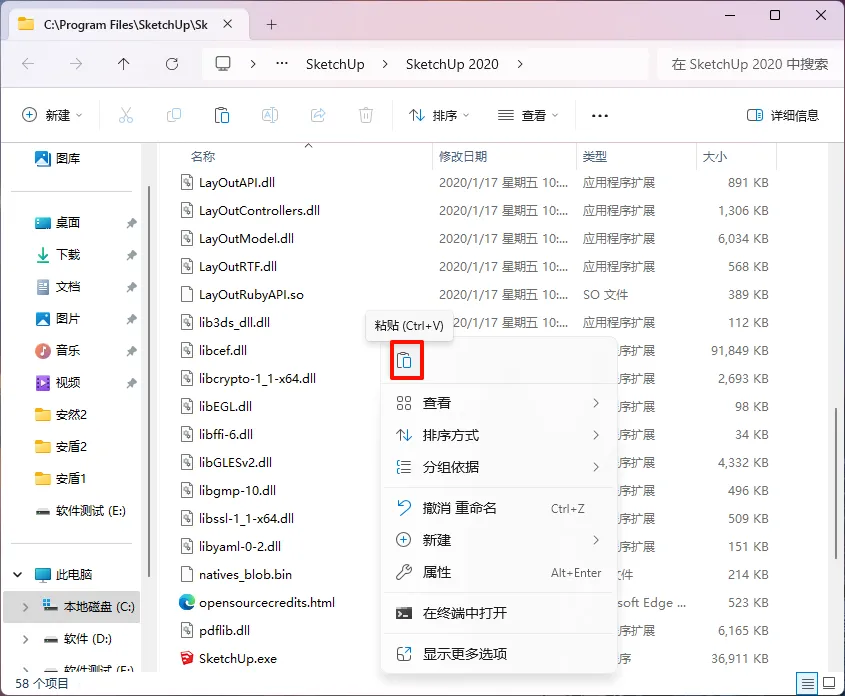Click the search box for SketchUp 2020
Image resolution: width=845 pixels, height=696 pixels.
coord(749,64)
